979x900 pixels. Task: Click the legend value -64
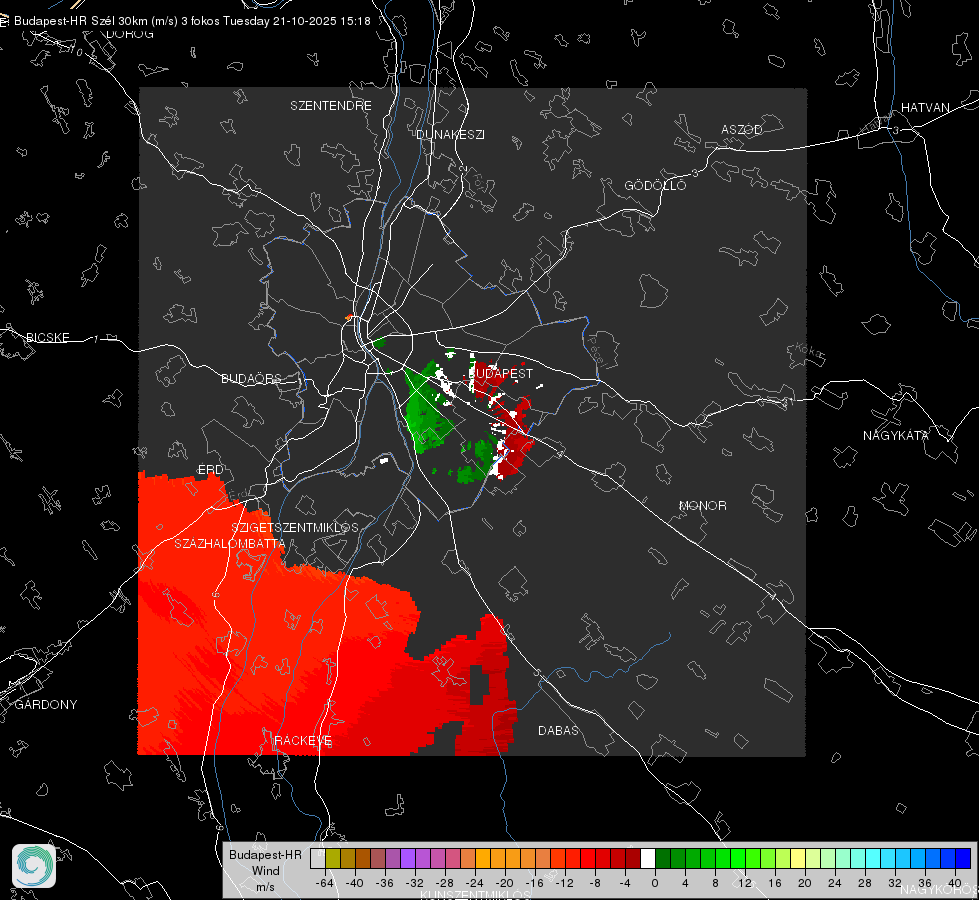coord(325,883)
